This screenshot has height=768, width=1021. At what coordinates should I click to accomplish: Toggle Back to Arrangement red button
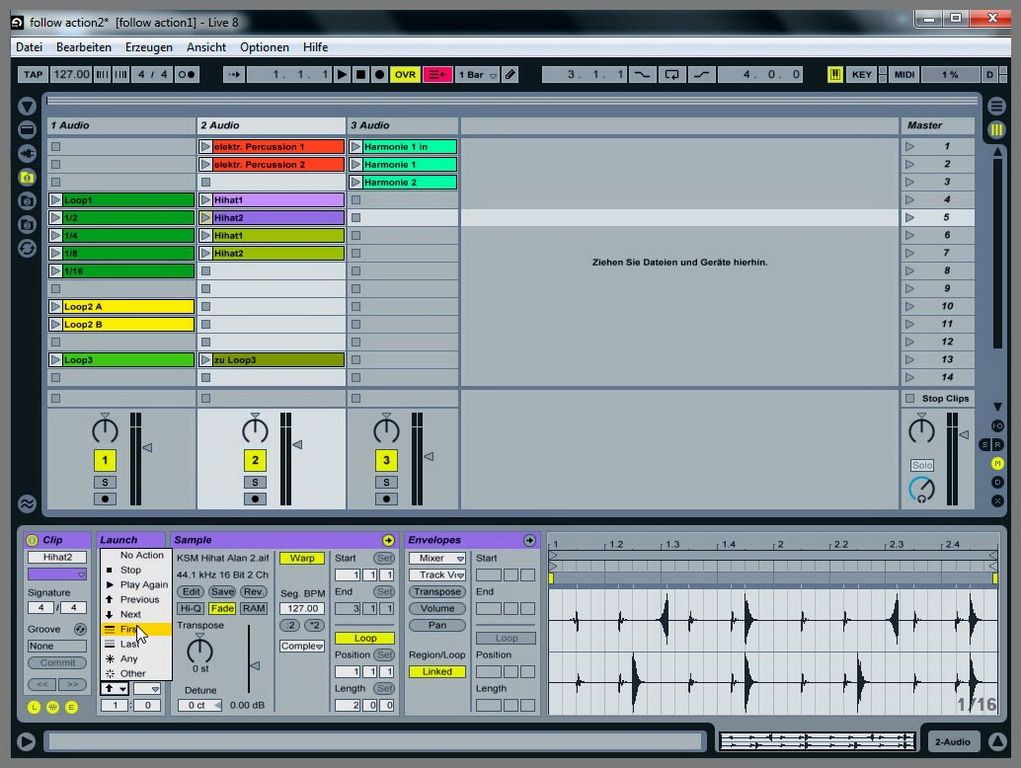438,74
